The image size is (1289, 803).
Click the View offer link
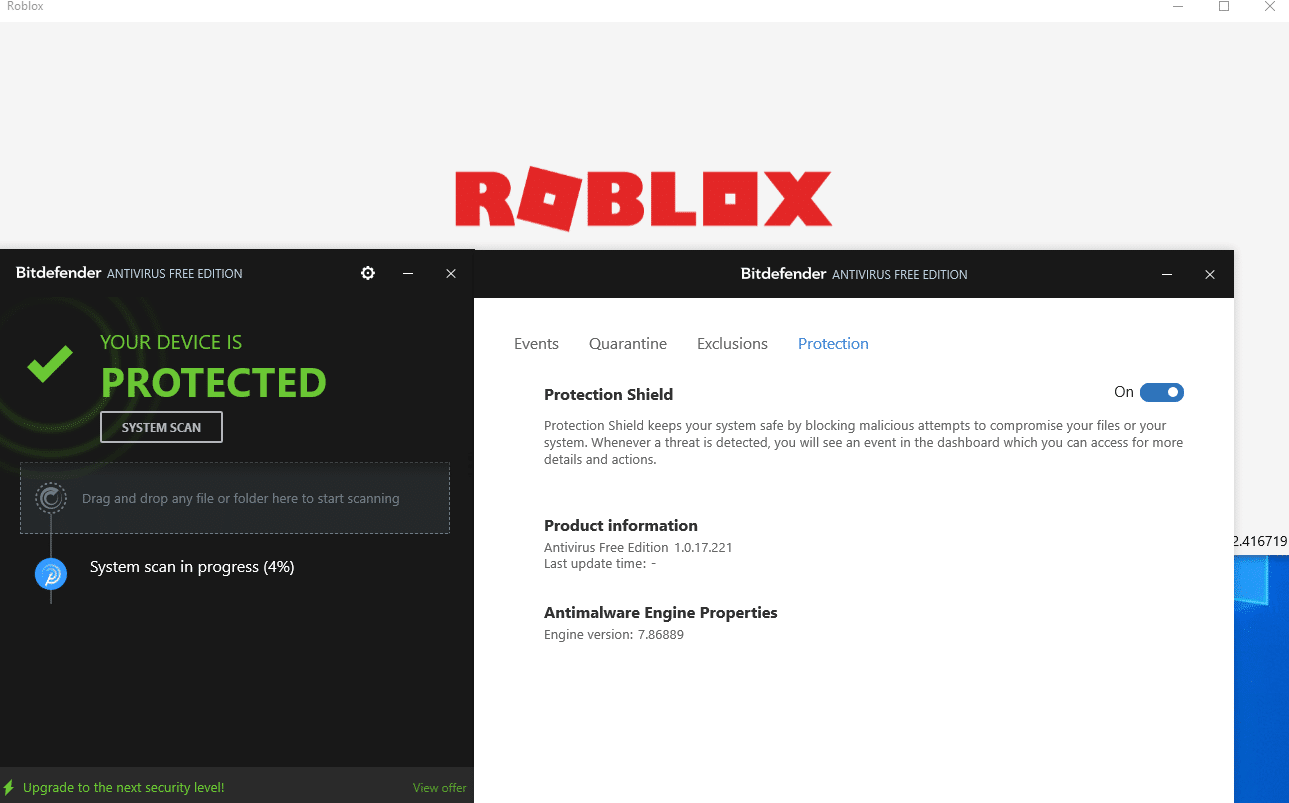pos(439,787)
